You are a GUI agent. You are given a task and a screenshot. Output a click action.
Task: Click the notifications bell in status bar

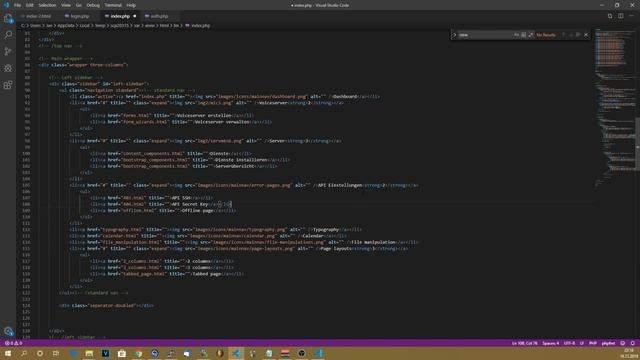pos(632,343)
